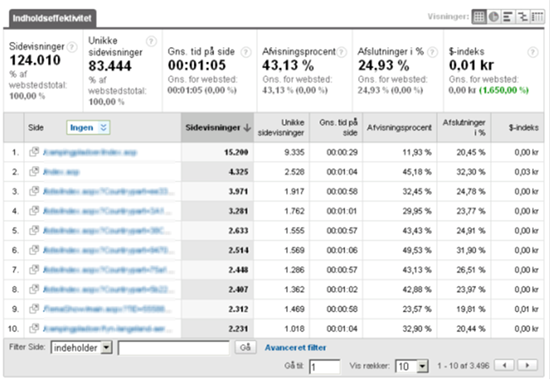Viewport: 550px width, 380px height.
Task: Open row 9 page in new window icon
Action: [x=34, y=309]
